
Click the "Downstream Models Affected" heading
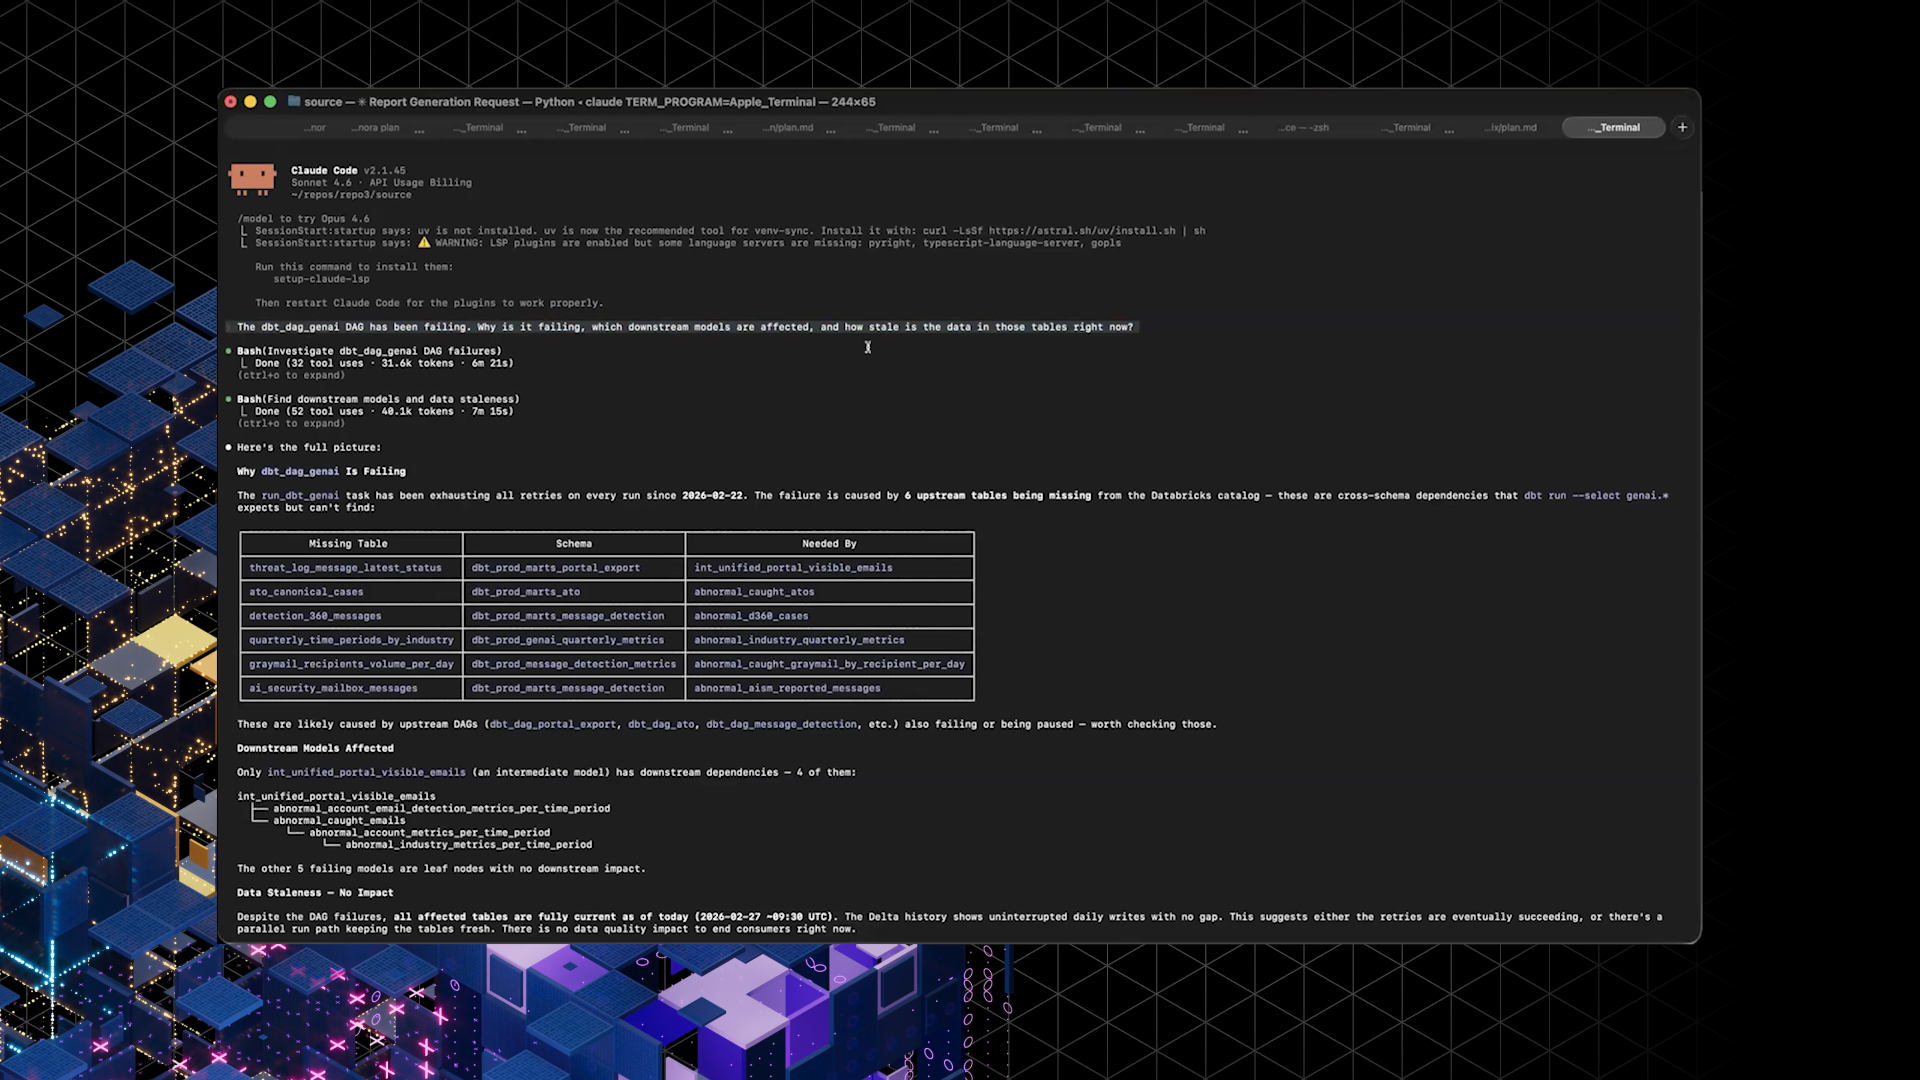pos(315,748)
